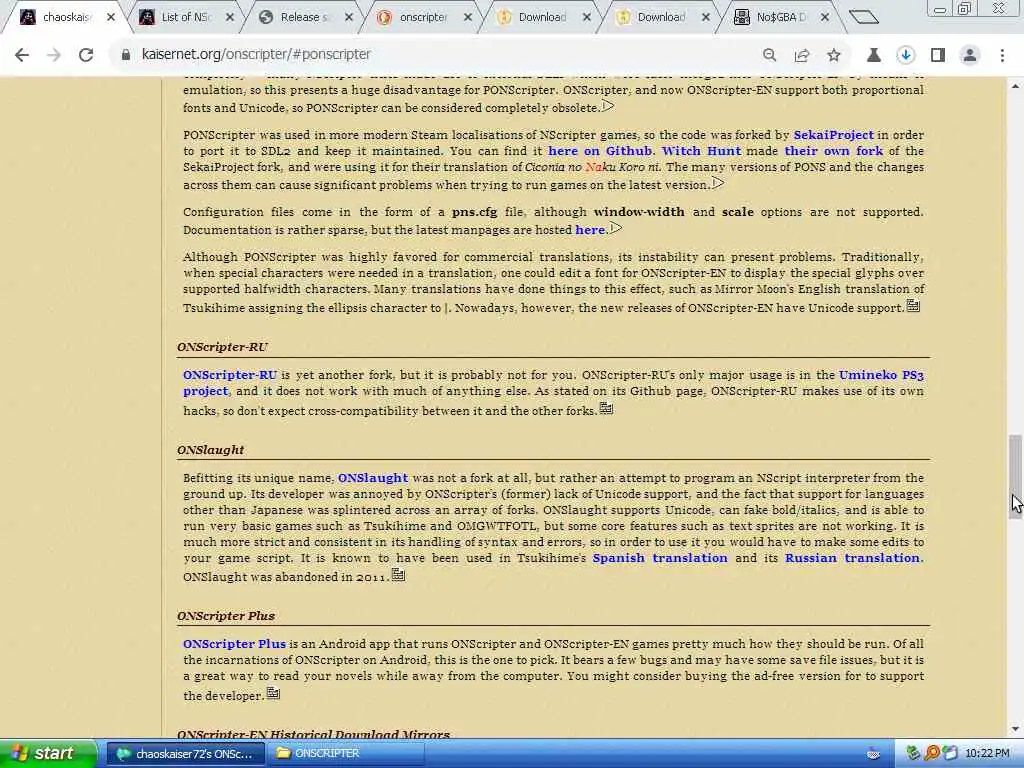
Task: Open the ONSlaught link
Action: [x=373, y=478]
